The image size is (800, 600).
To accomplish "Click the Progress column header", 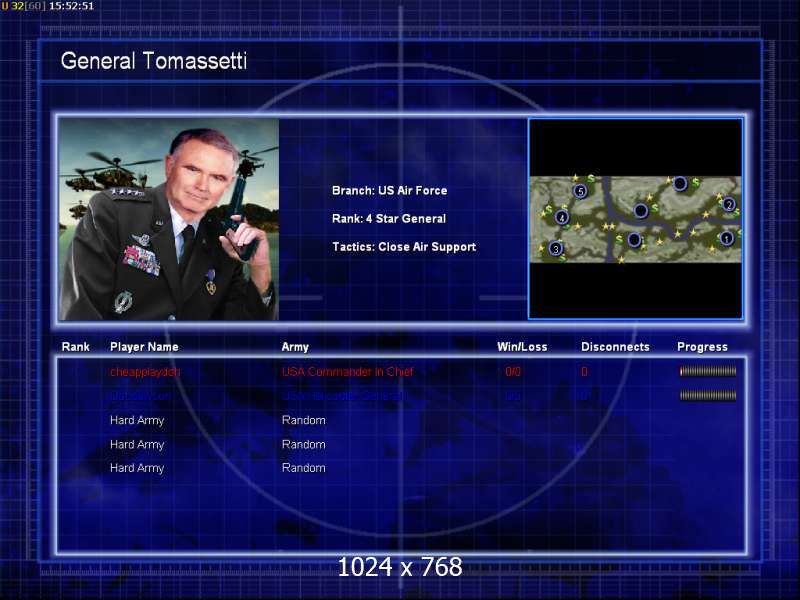I will click(x=702, y=347).
